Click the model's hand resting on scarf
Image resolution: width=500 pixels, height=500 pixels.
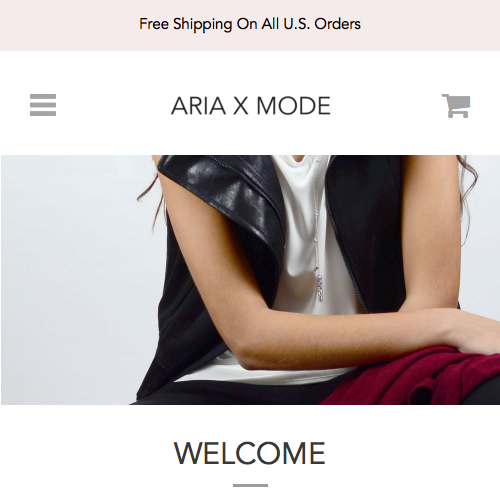(x=477, y=335)
